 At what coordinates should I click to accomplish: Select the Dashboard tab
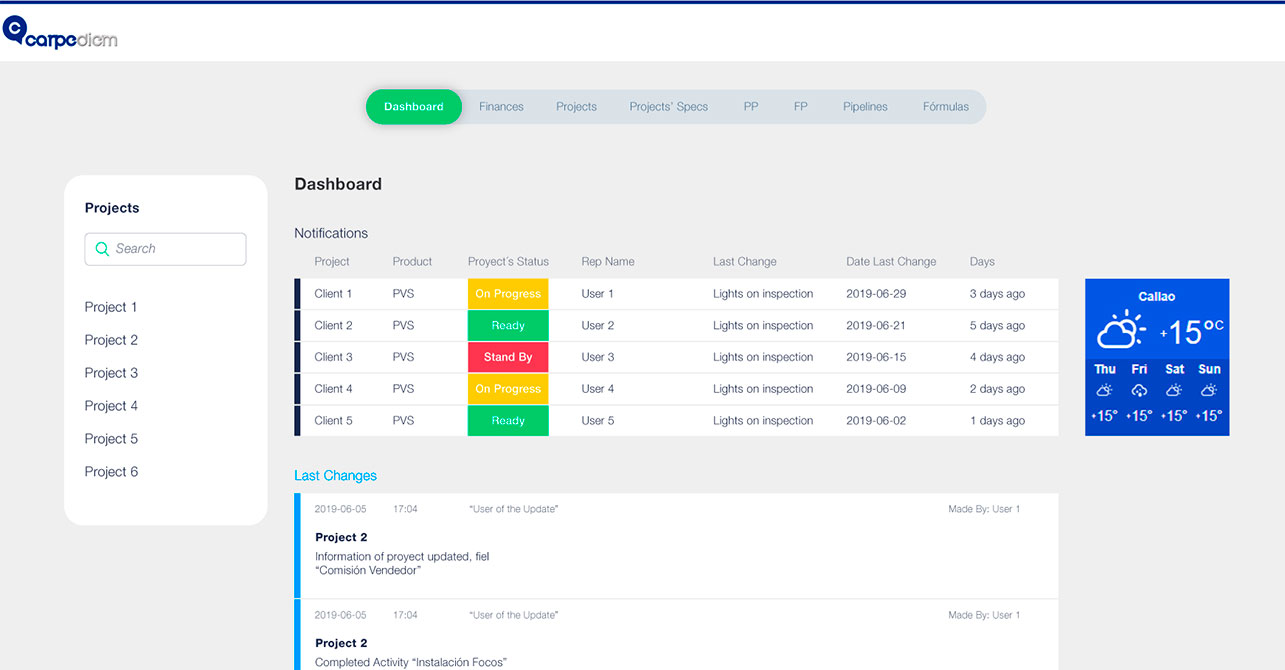413,107
